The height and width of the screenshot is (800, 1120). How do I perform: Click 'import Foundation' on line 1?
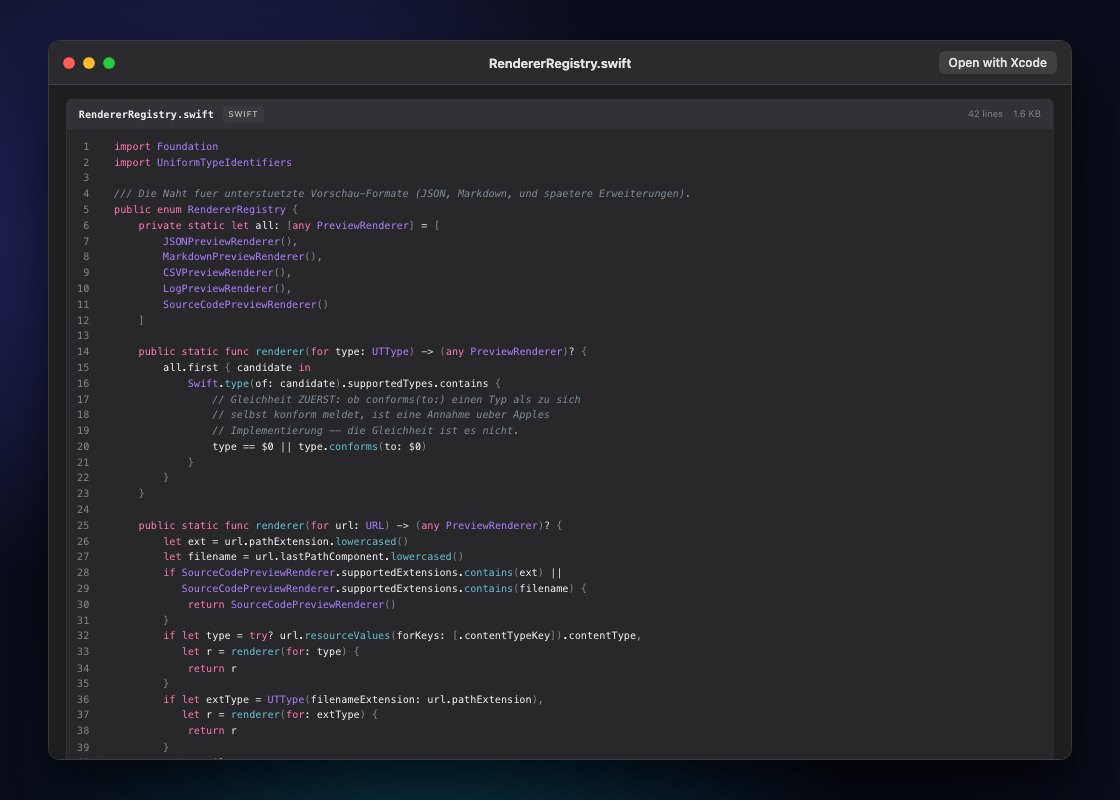tap(166, 146)
